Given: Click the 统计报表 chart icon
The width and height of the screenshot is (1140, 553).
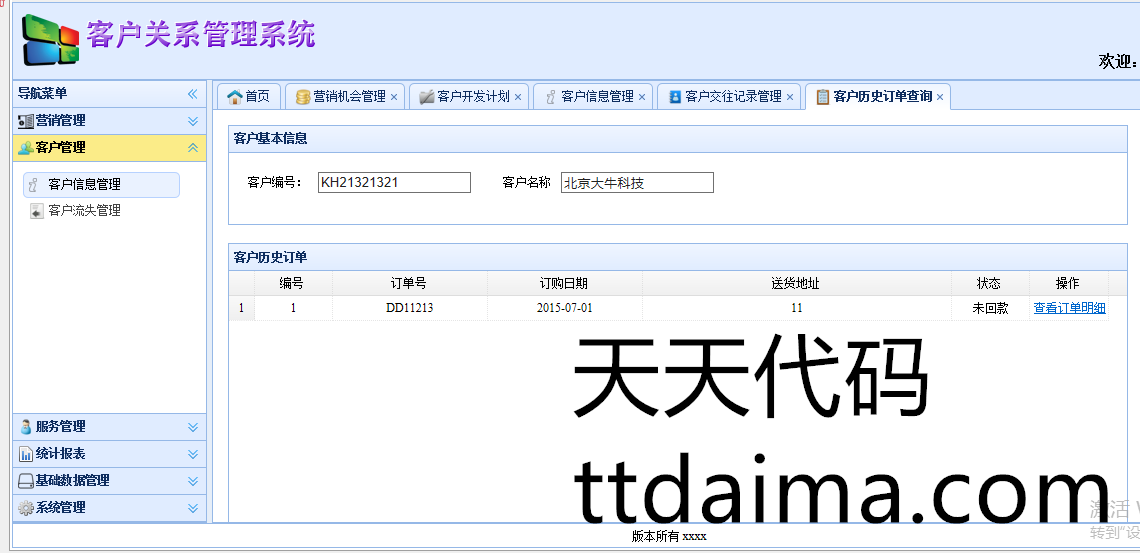Looking at the screenshot, I should [26, 454].
